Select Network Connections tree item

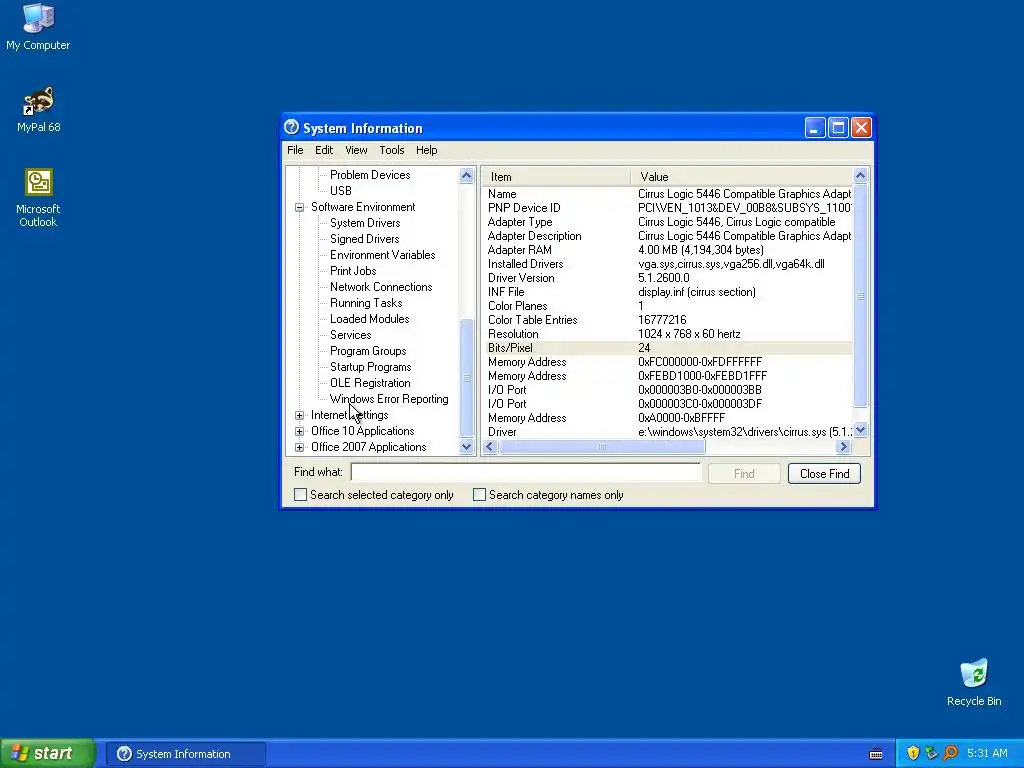[381, 287]
